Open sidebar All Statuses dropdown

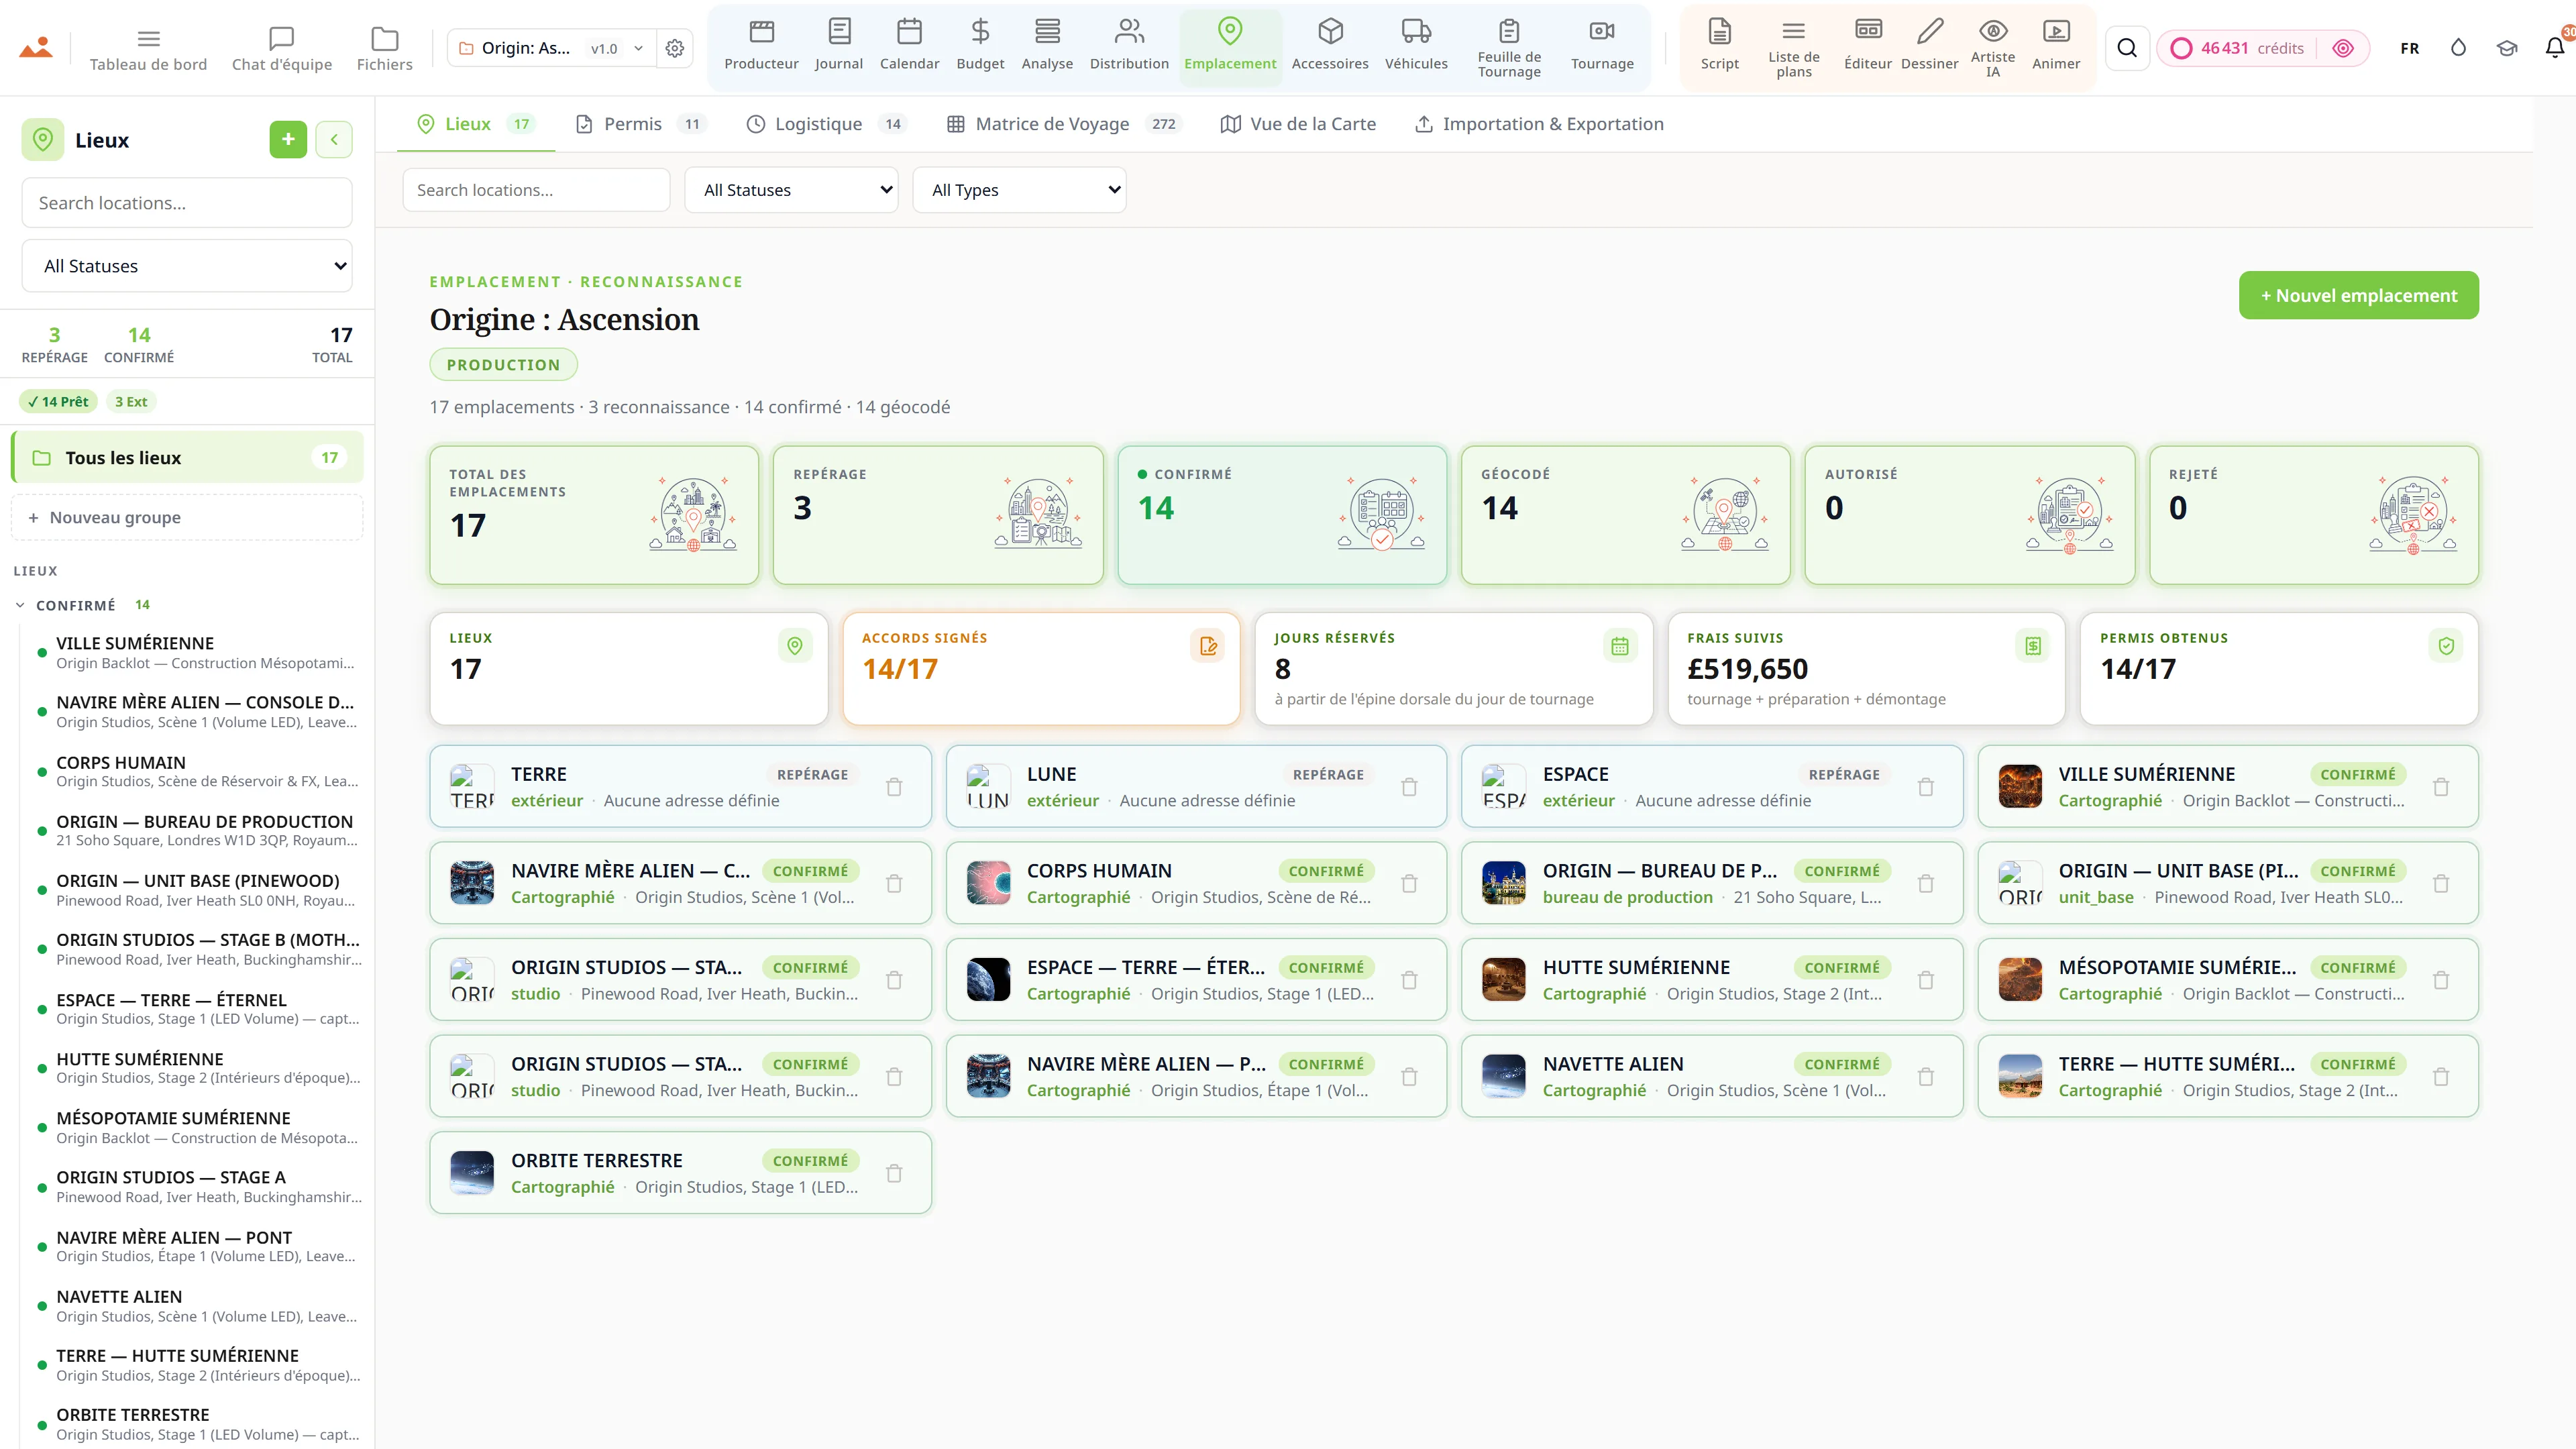(187, 266)
